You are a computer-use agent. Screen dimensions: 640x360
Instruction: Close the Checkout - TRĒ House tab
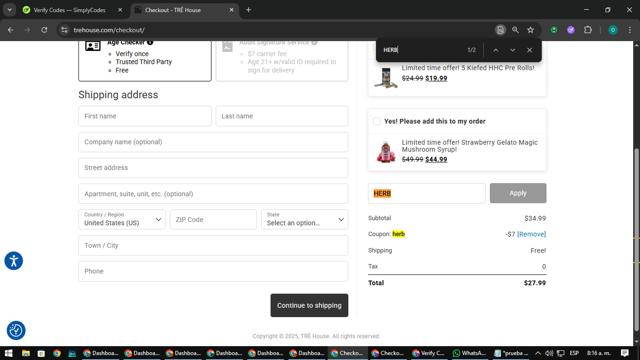point(231,10)
